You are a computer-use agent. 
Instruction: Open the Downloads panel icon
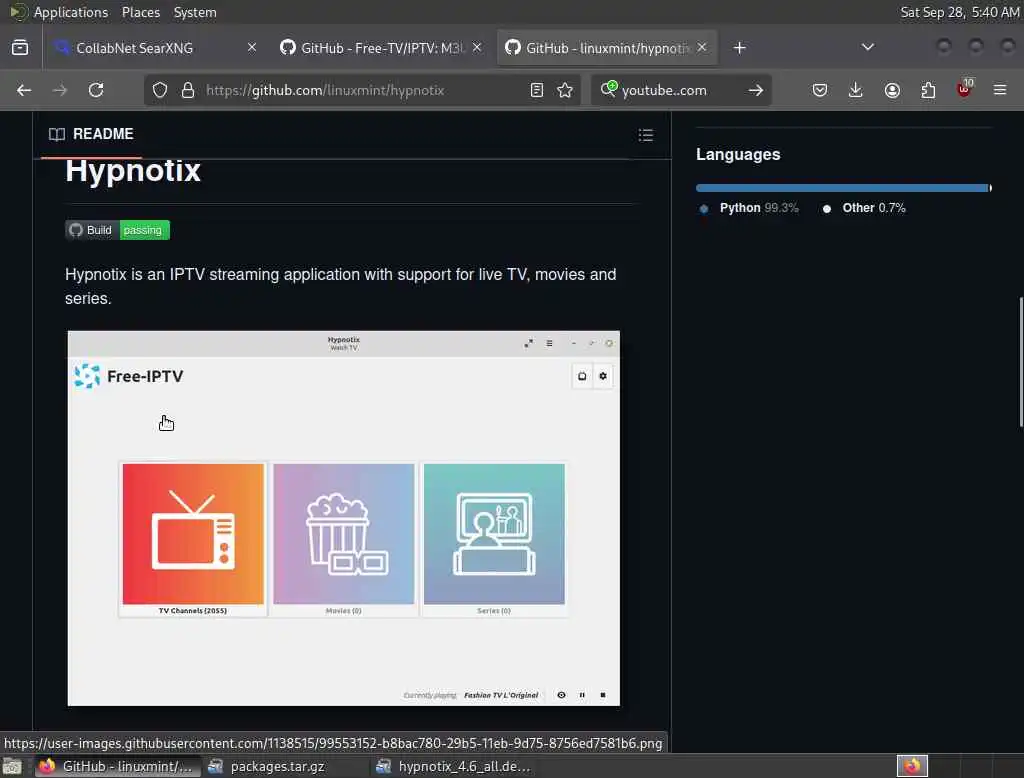pos(856,90)
